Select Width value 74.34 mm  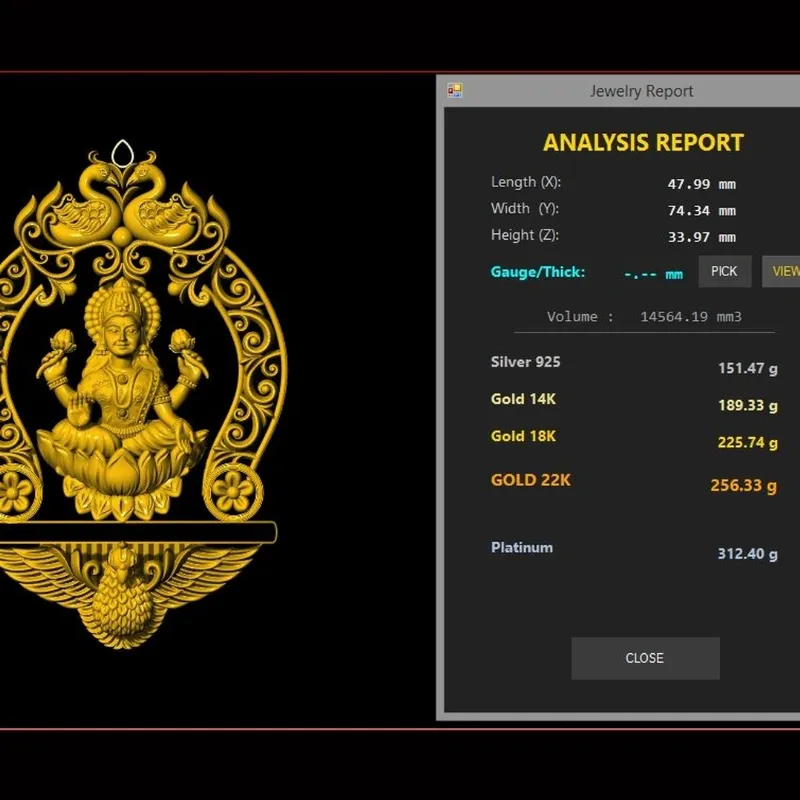(702, 211)
